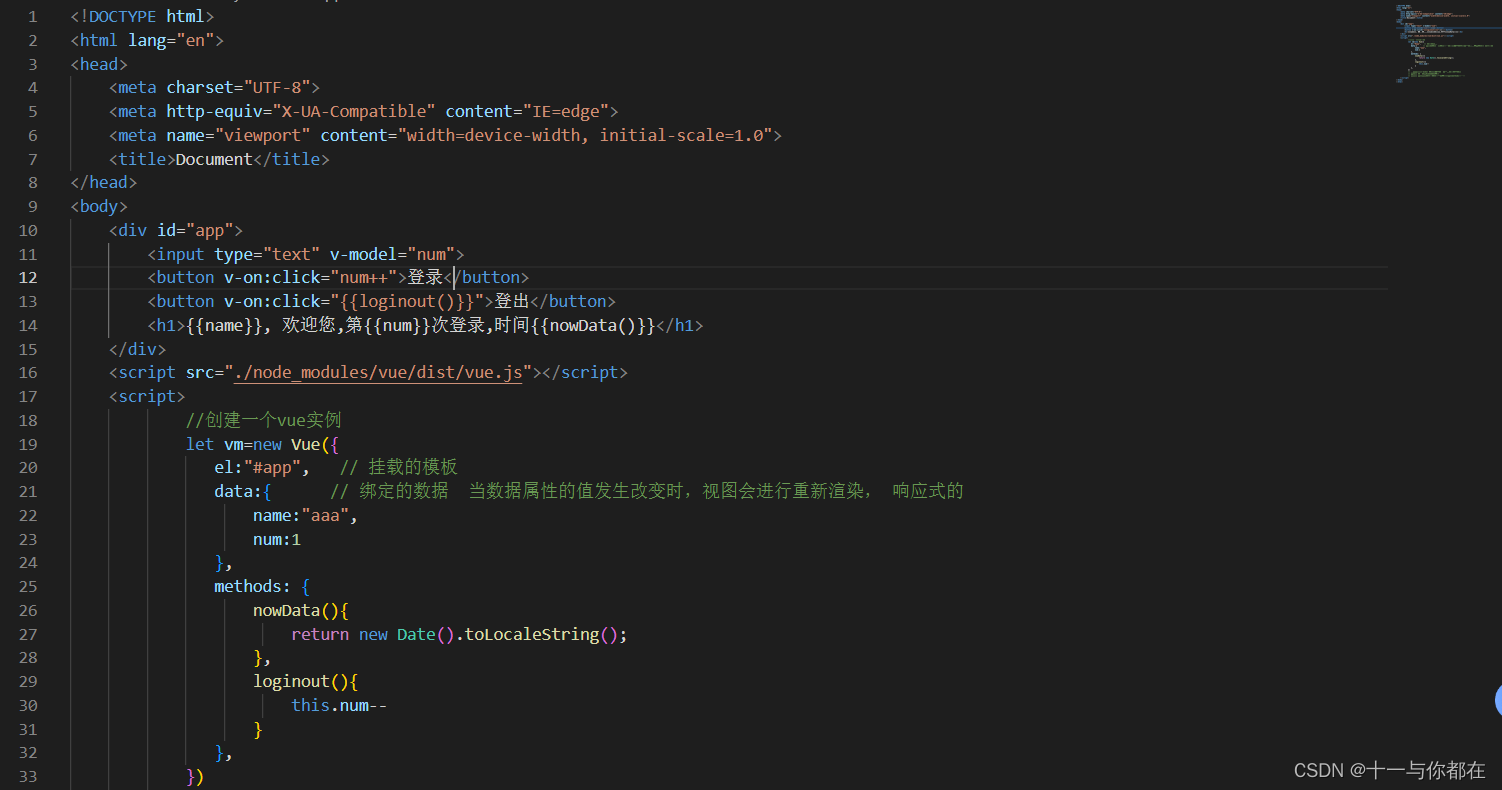The height and width of the screenshot is (790, 1502).
Task: Click the "en" lang attribute value
Action: tap(195, 41)
